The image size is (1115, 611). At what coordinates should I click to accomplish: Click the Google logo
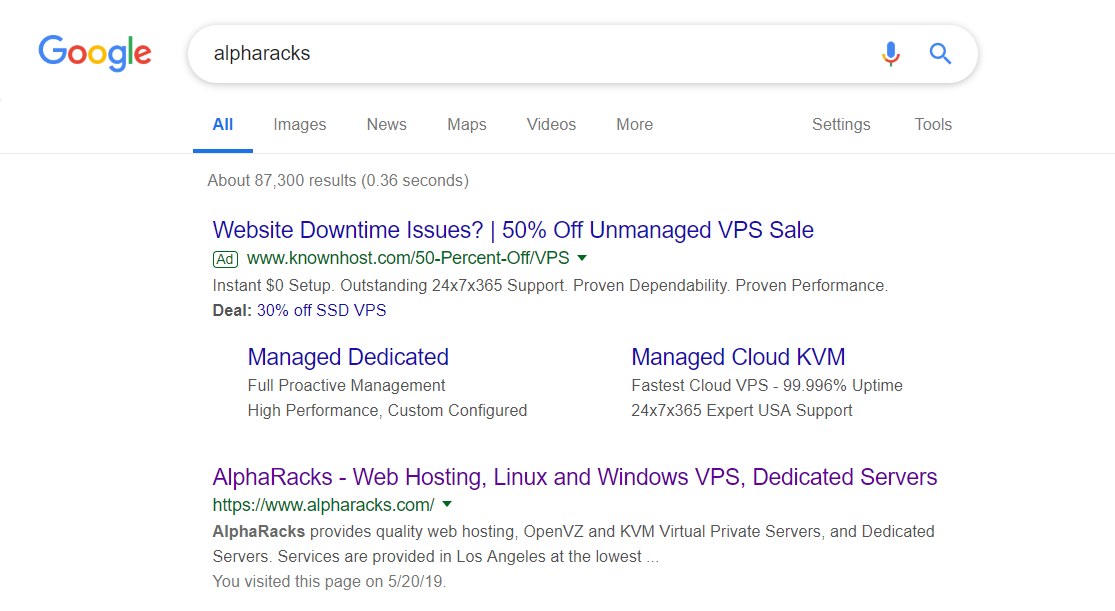[x=95, y=53]
